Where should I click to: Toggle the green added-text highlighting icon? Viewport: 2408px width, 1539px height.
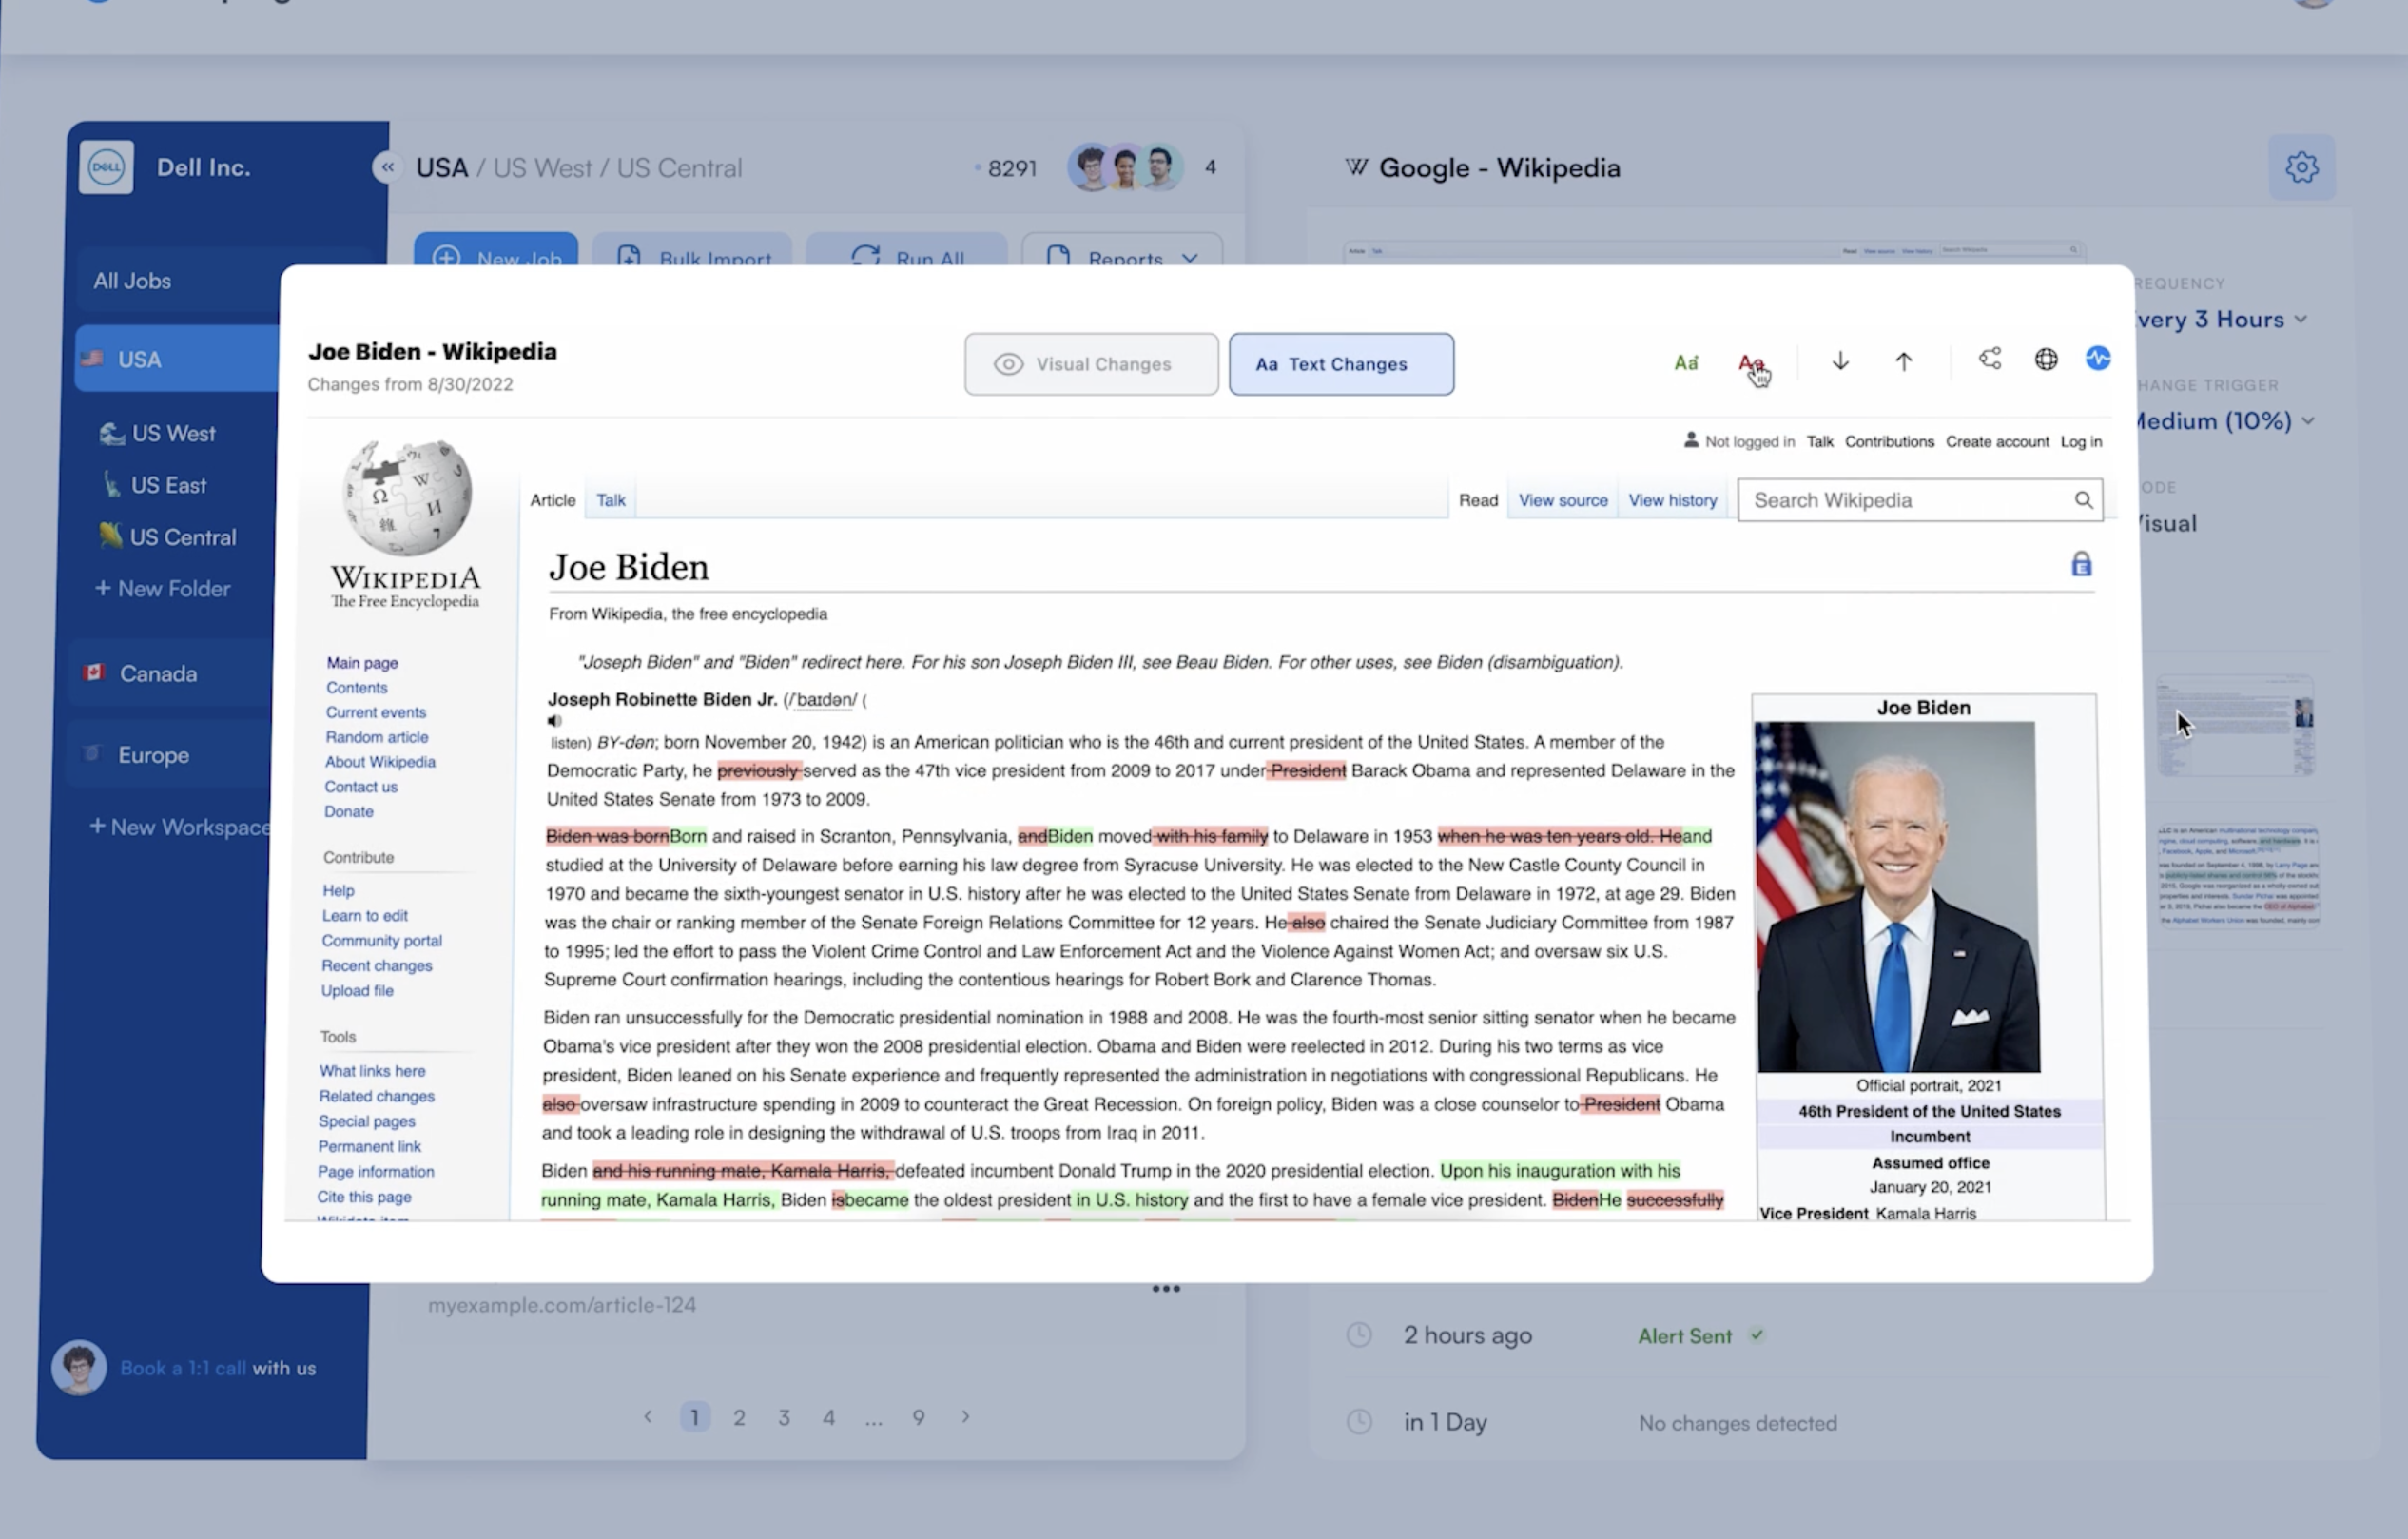(1686, 363)
